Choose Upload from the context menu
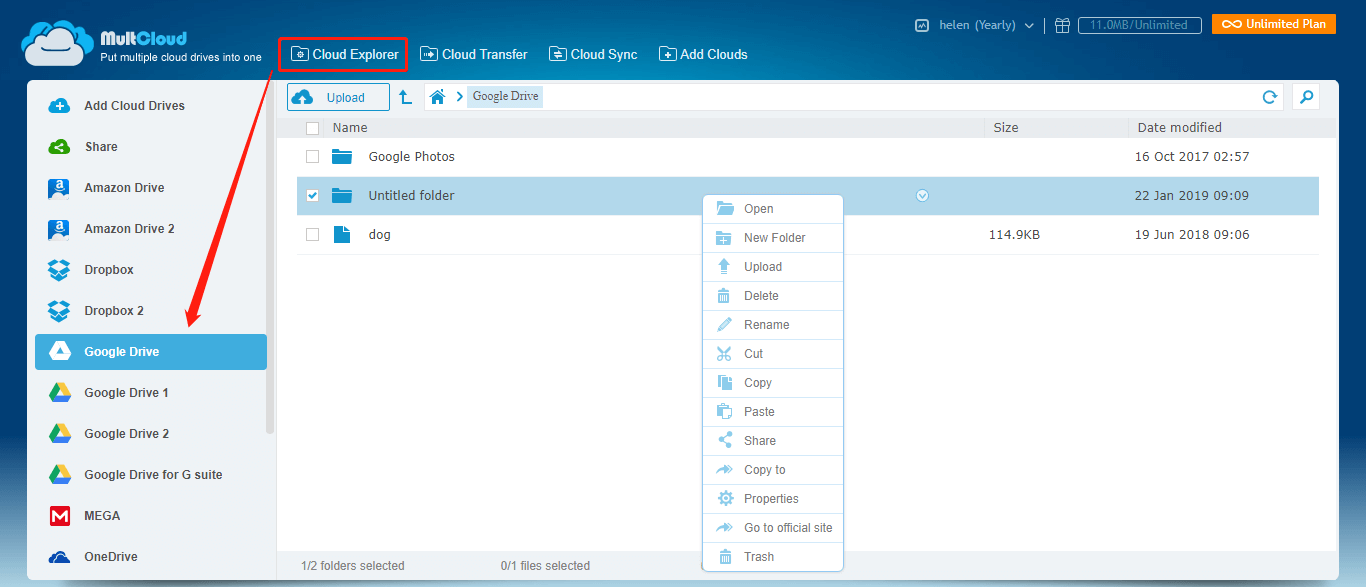This screenshot has height=587, width=1366. coord(773,267)
